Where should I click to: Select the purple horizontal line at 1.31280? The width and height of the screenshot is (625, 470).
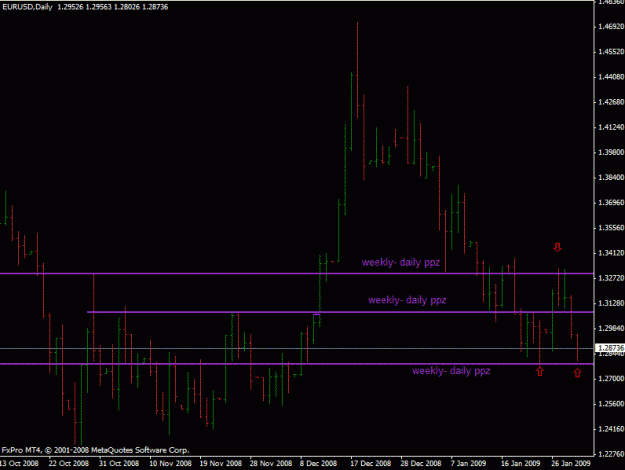340,312
